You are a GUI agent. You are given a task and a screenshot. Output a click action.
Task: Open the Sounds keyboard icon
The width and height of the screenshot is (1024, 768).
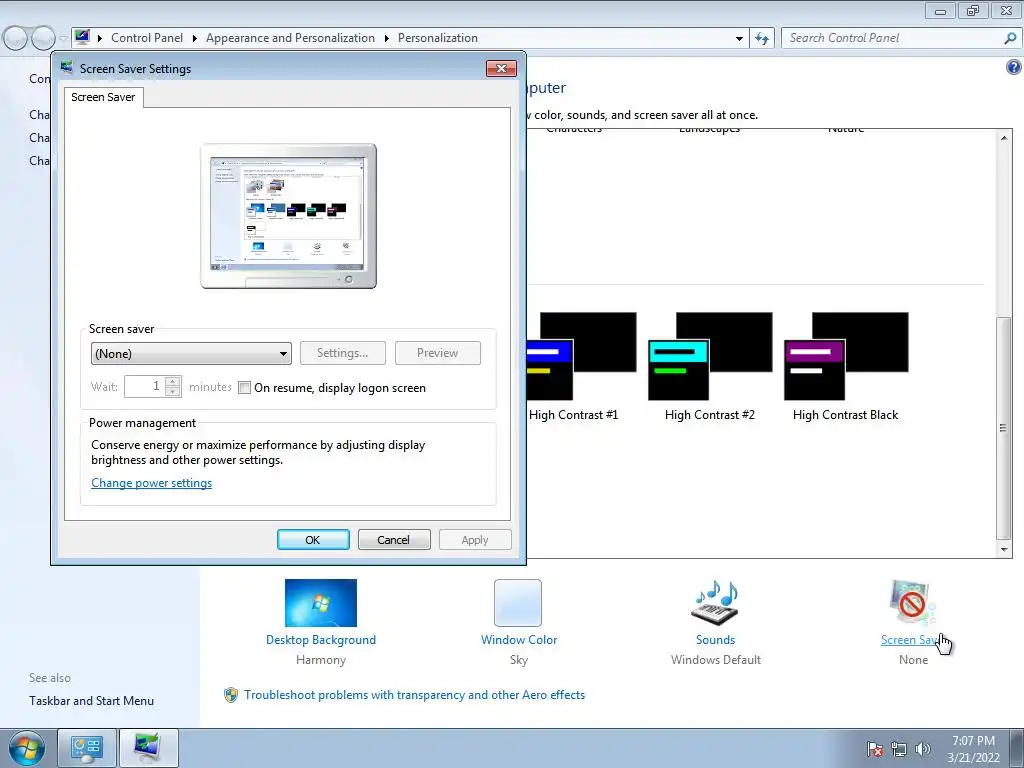click(715, 603)
